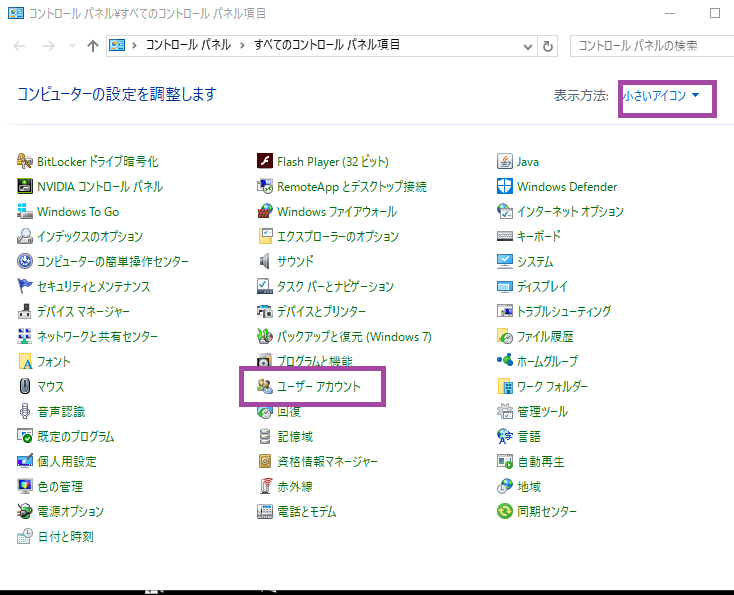The image size is (734, 595).
Task: Open the 表示方法 小さいアイコン dropdown
Action: tap(661, 95)
